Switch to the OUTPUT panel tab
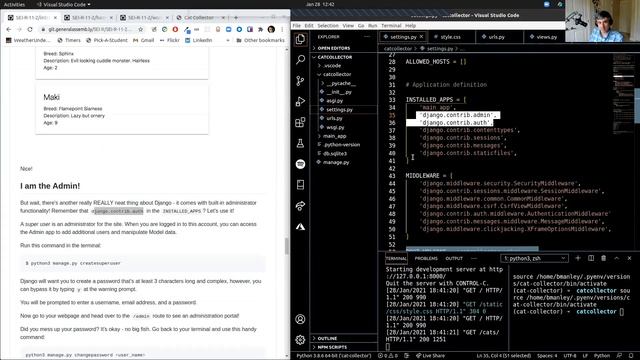This screenshot has height=360, width=640. click(x=454, y=258)
